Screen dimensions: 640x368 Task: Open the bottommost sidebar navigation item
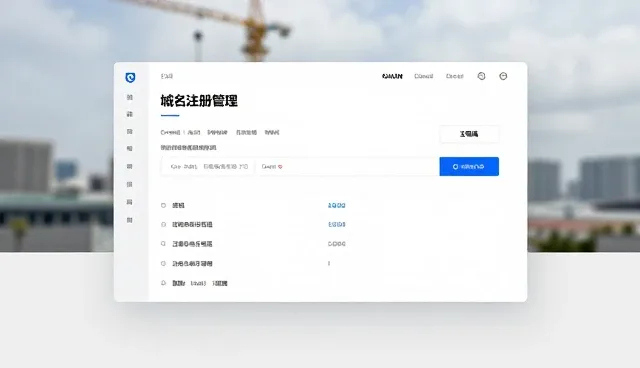130,220
